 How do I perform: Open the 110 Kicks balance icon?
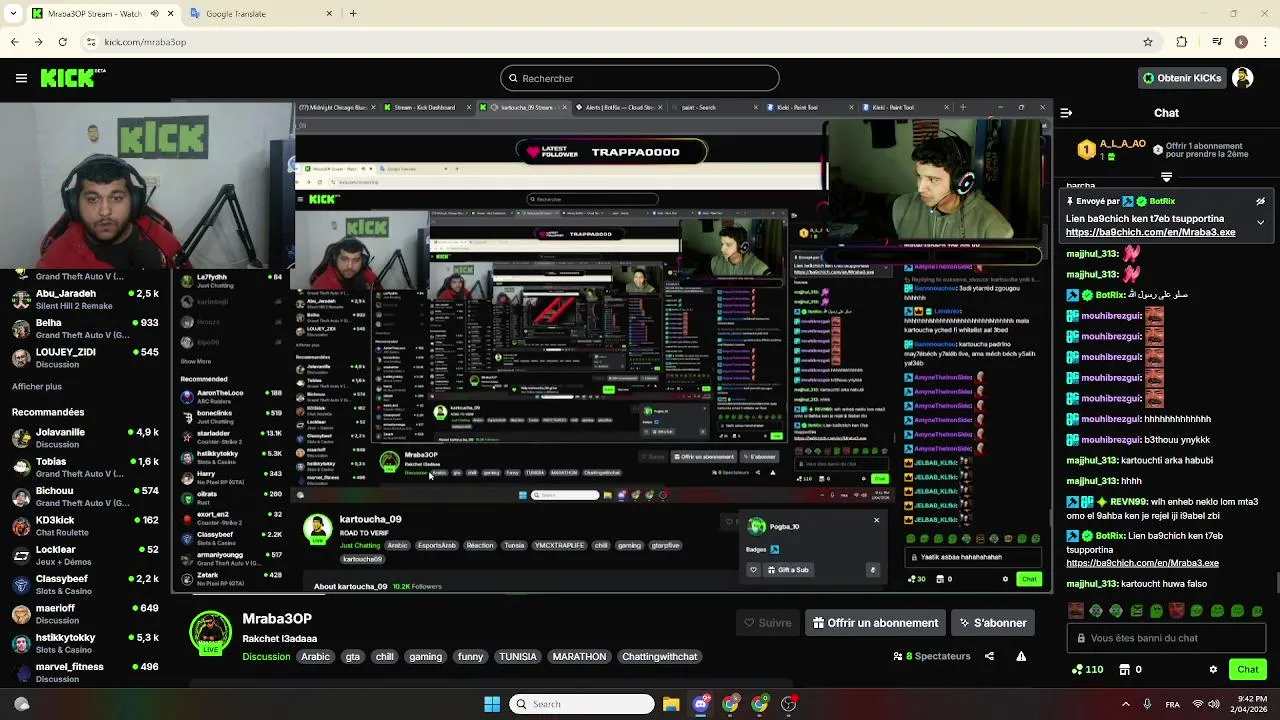pyautogui.click(x=1087, y=669)
